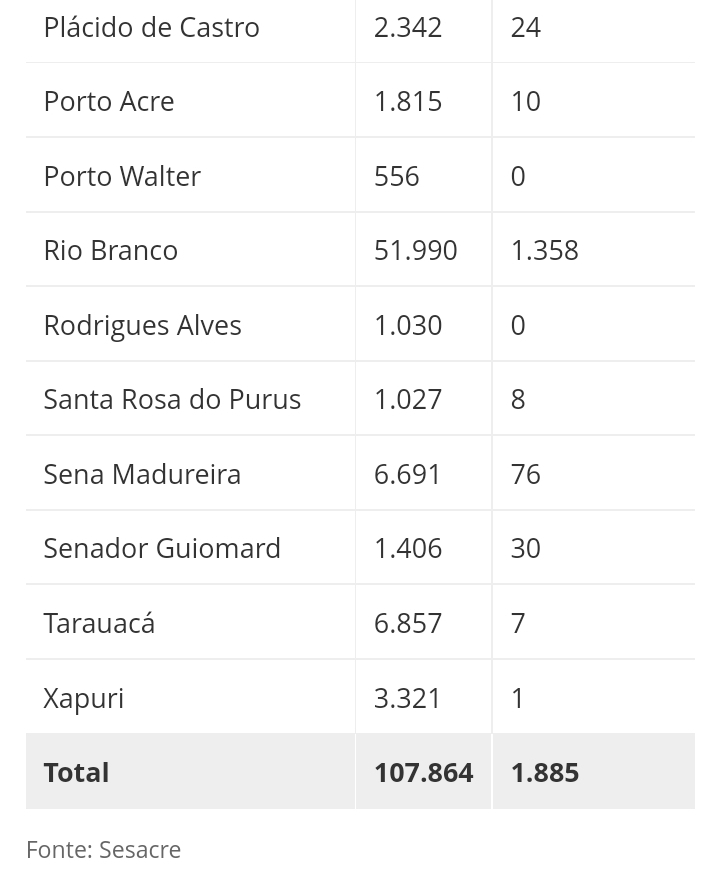Click the Santa Rosa do Purus name

pyautogui.click(x=172, y=399)
